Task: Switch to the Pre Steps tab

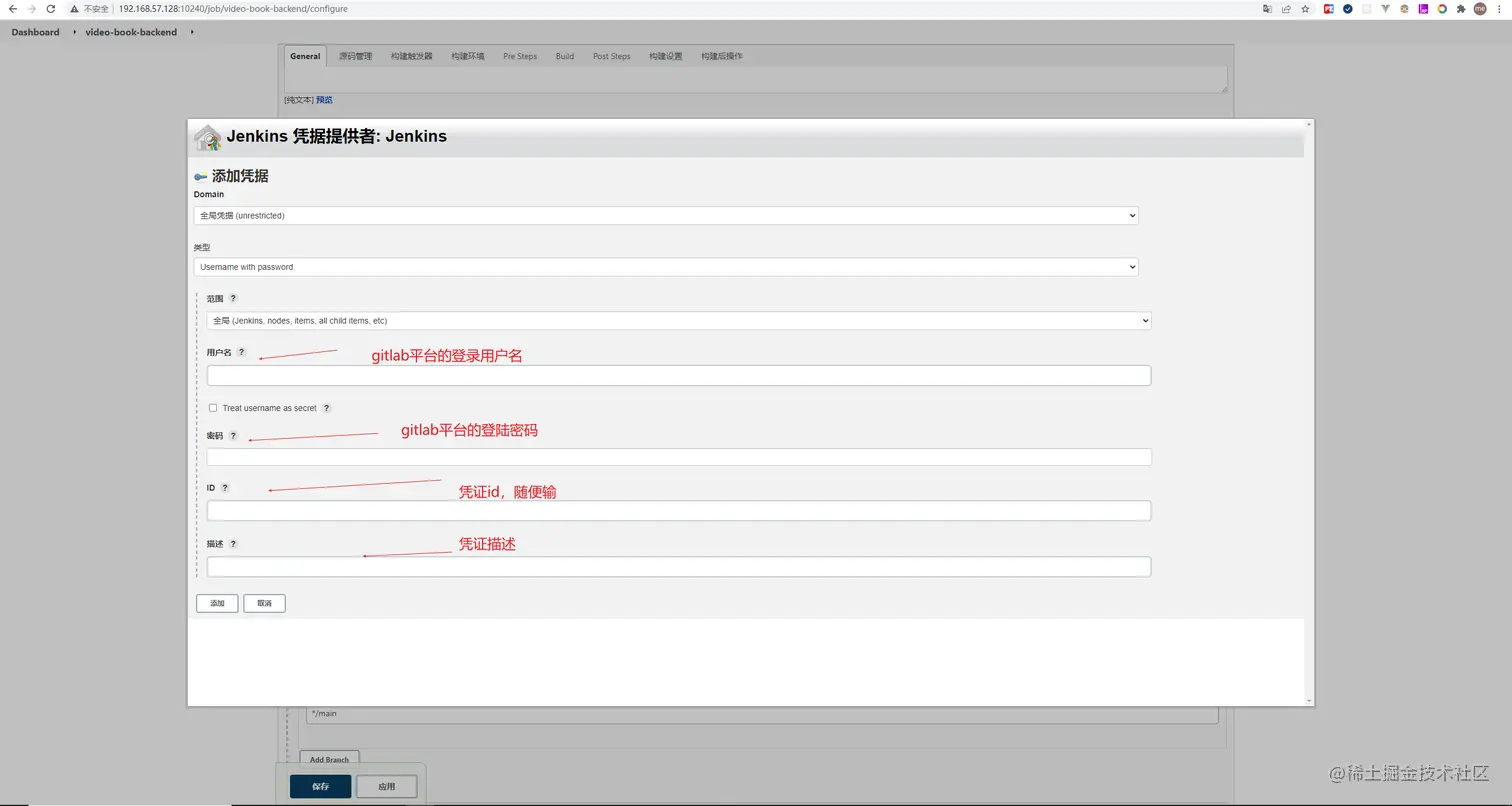Action: pos(520,56)
